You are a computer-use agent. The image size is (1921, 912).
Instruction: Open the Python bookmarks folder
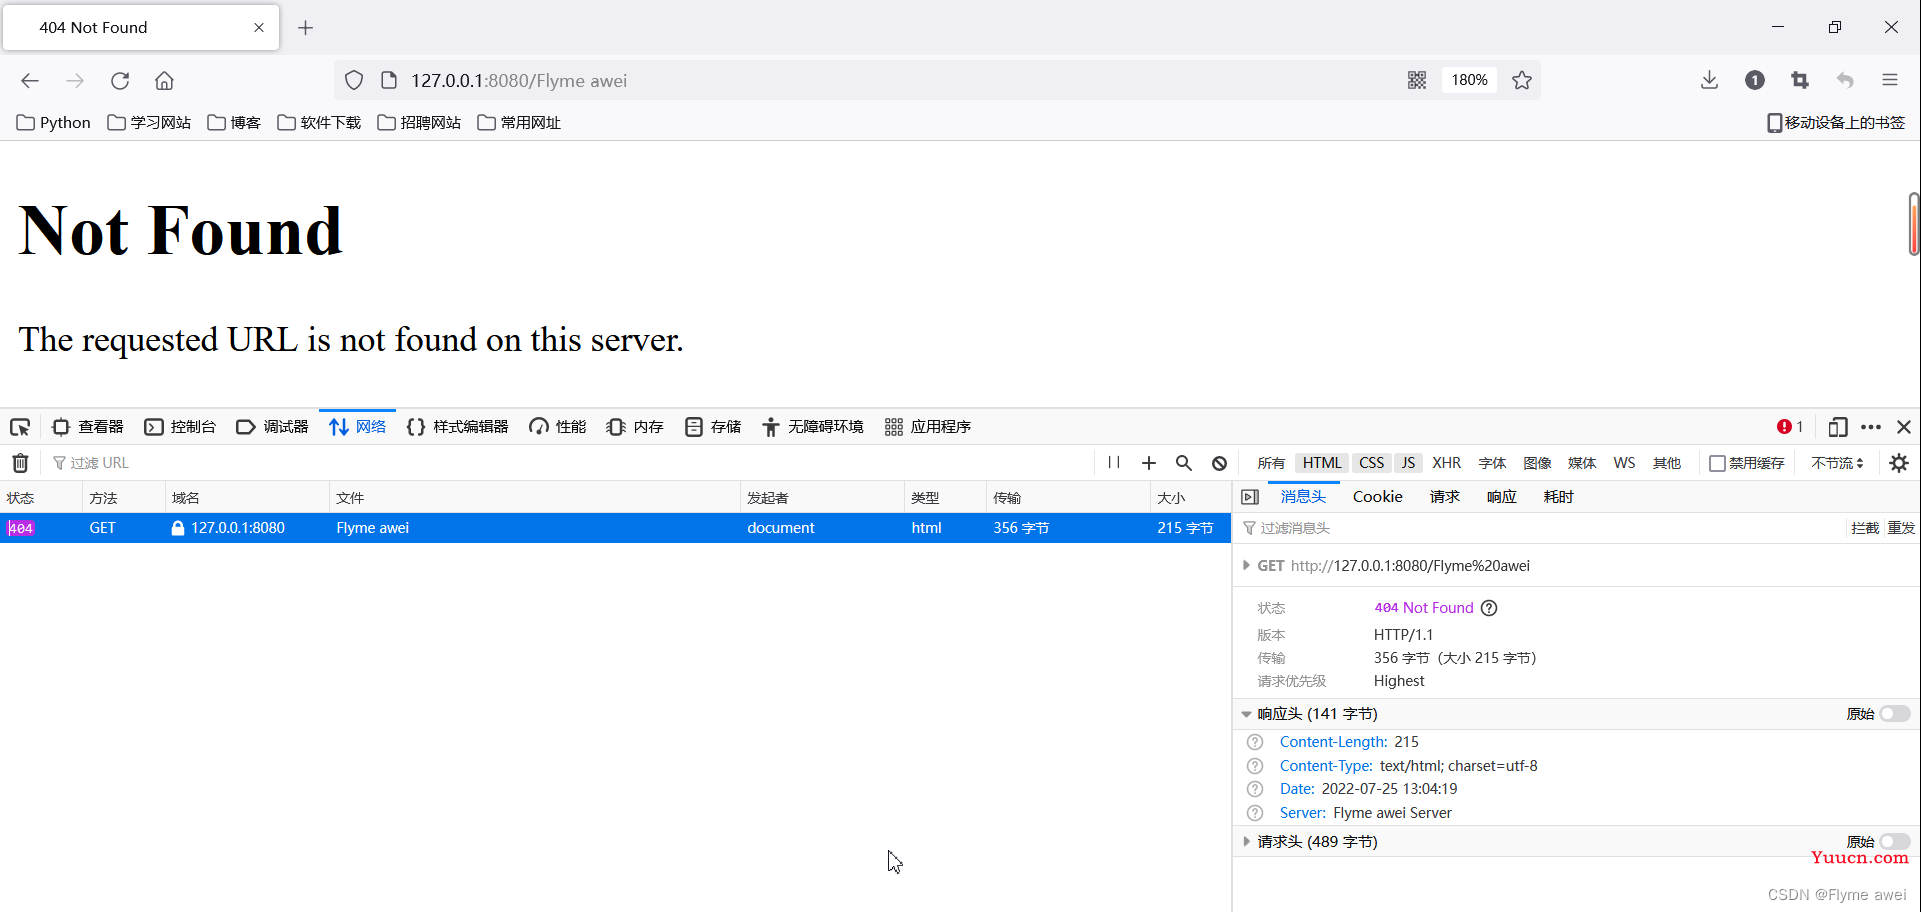coord(54,122)
